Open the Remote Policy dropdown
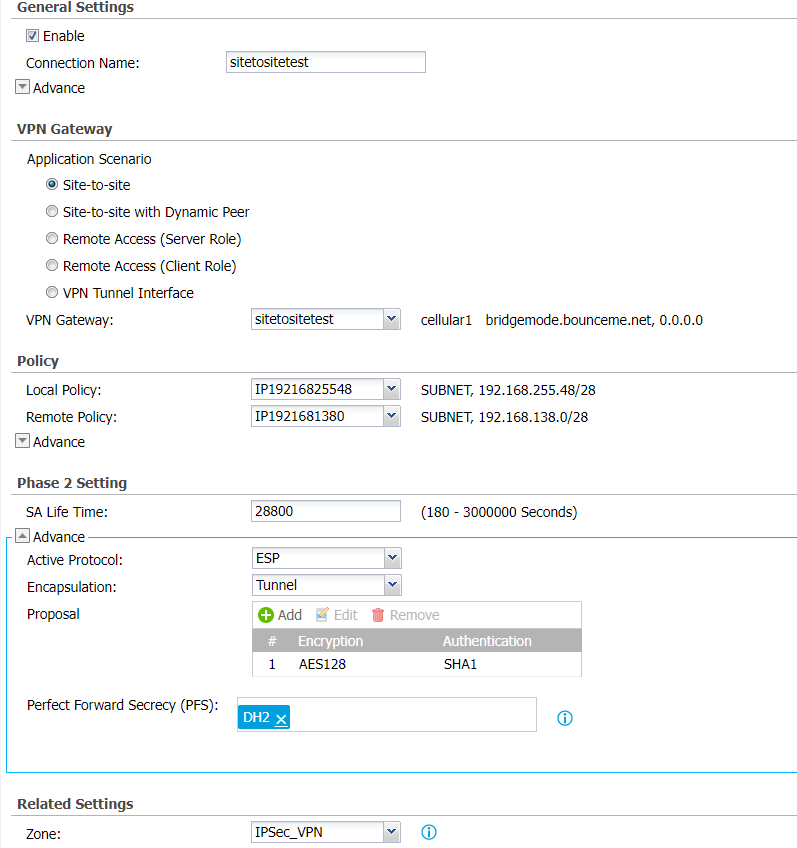This screenshot has width=797, height=848. tap(391, 416)
